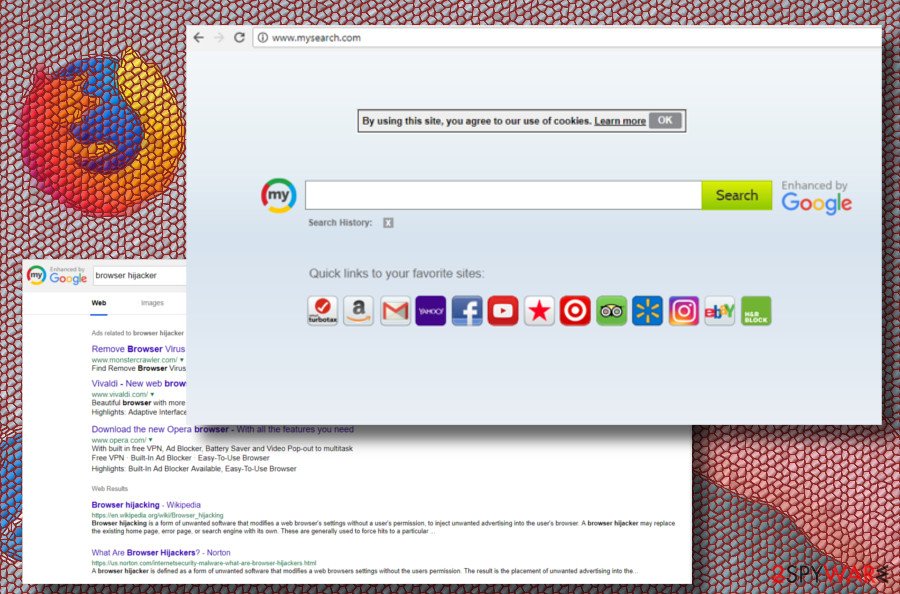The image size is (900, 594).
Task: Open the Download the new Opera browser link
Action: 222,429
